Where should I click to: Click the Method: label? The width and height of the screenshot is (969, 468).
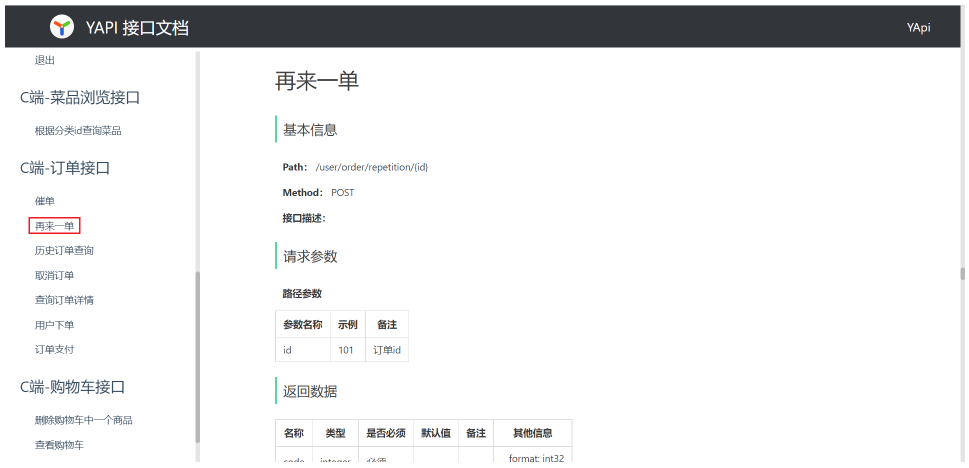point(303,192)
